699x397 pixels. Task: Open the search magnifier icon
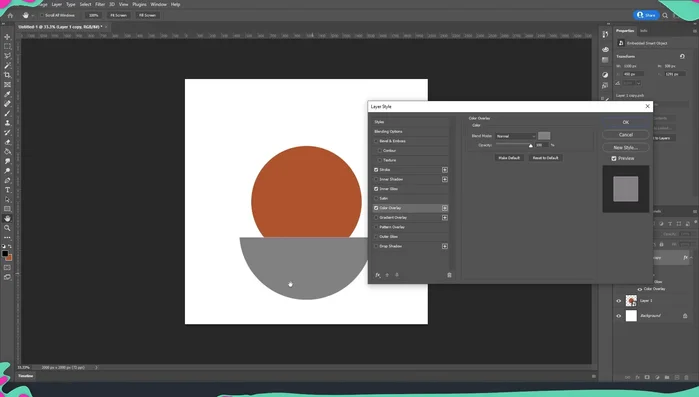point(665,15)
